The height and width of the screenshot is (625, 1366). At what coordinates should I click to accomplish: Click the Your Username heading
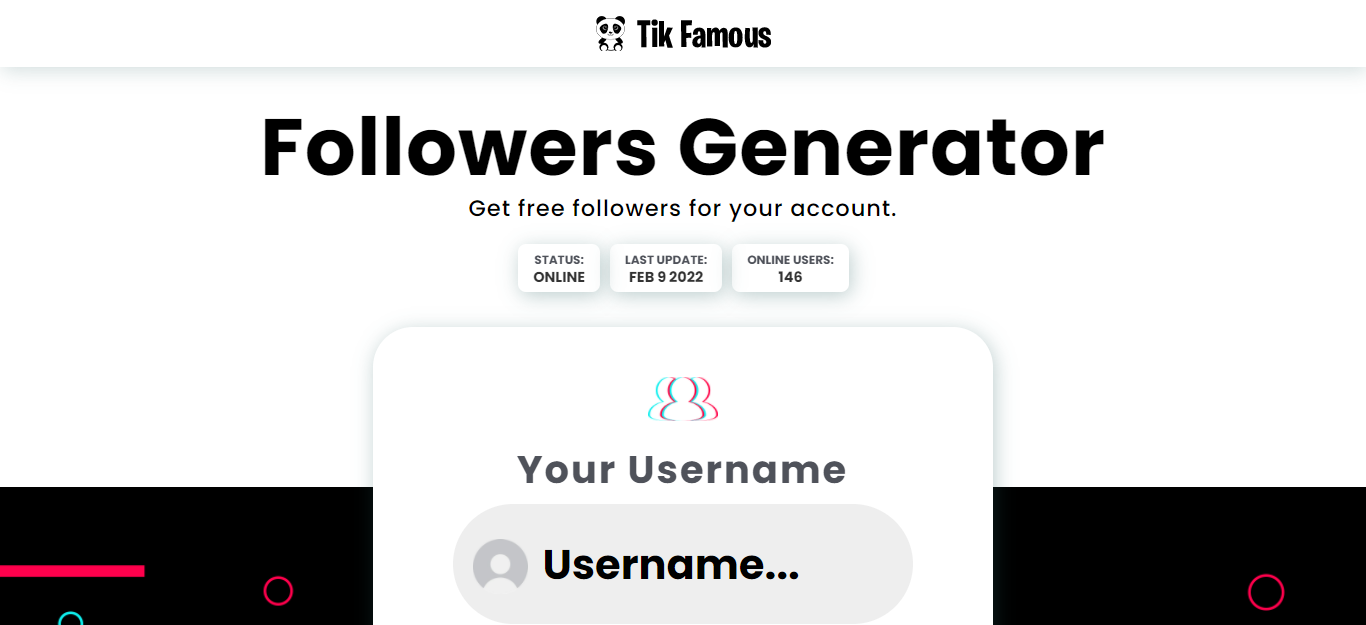pos(682,469)
